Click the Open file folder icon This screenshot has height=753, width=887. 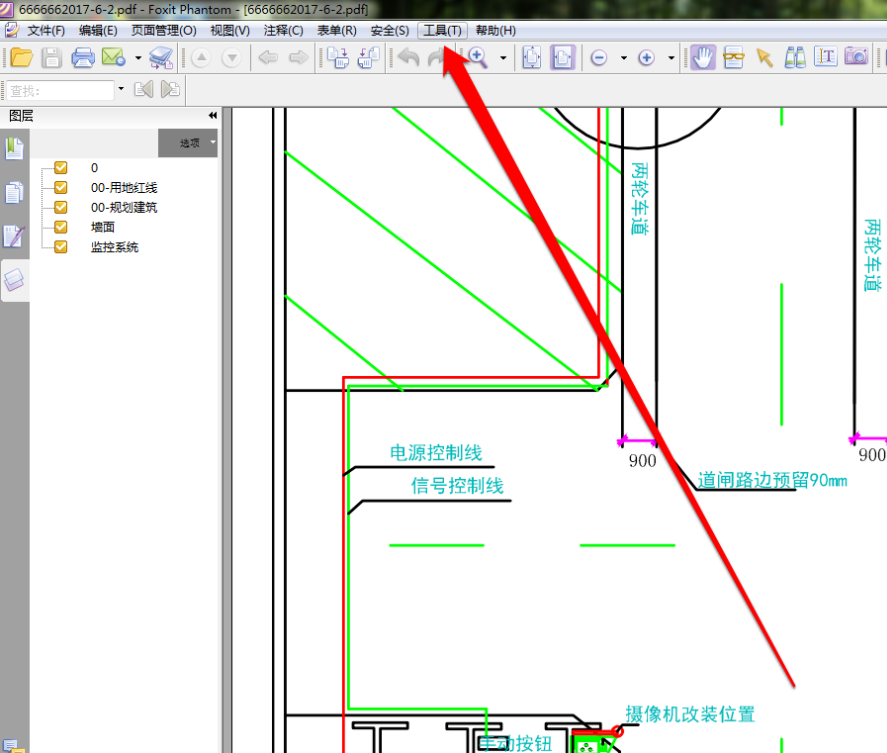tap(22, 57)
